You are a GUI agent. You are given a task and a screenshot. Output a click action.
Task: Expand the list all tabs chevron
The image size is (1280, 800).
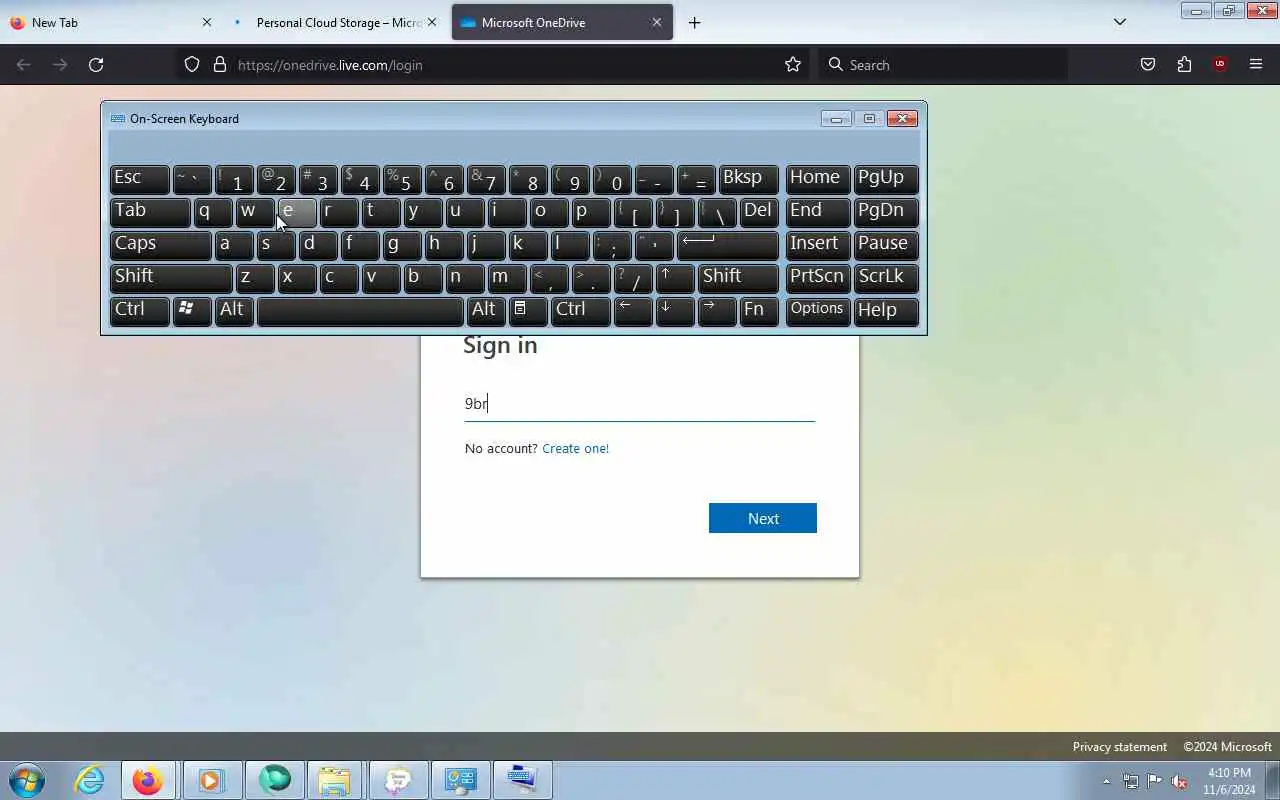pyautogui.click(x=1120, y=22)
